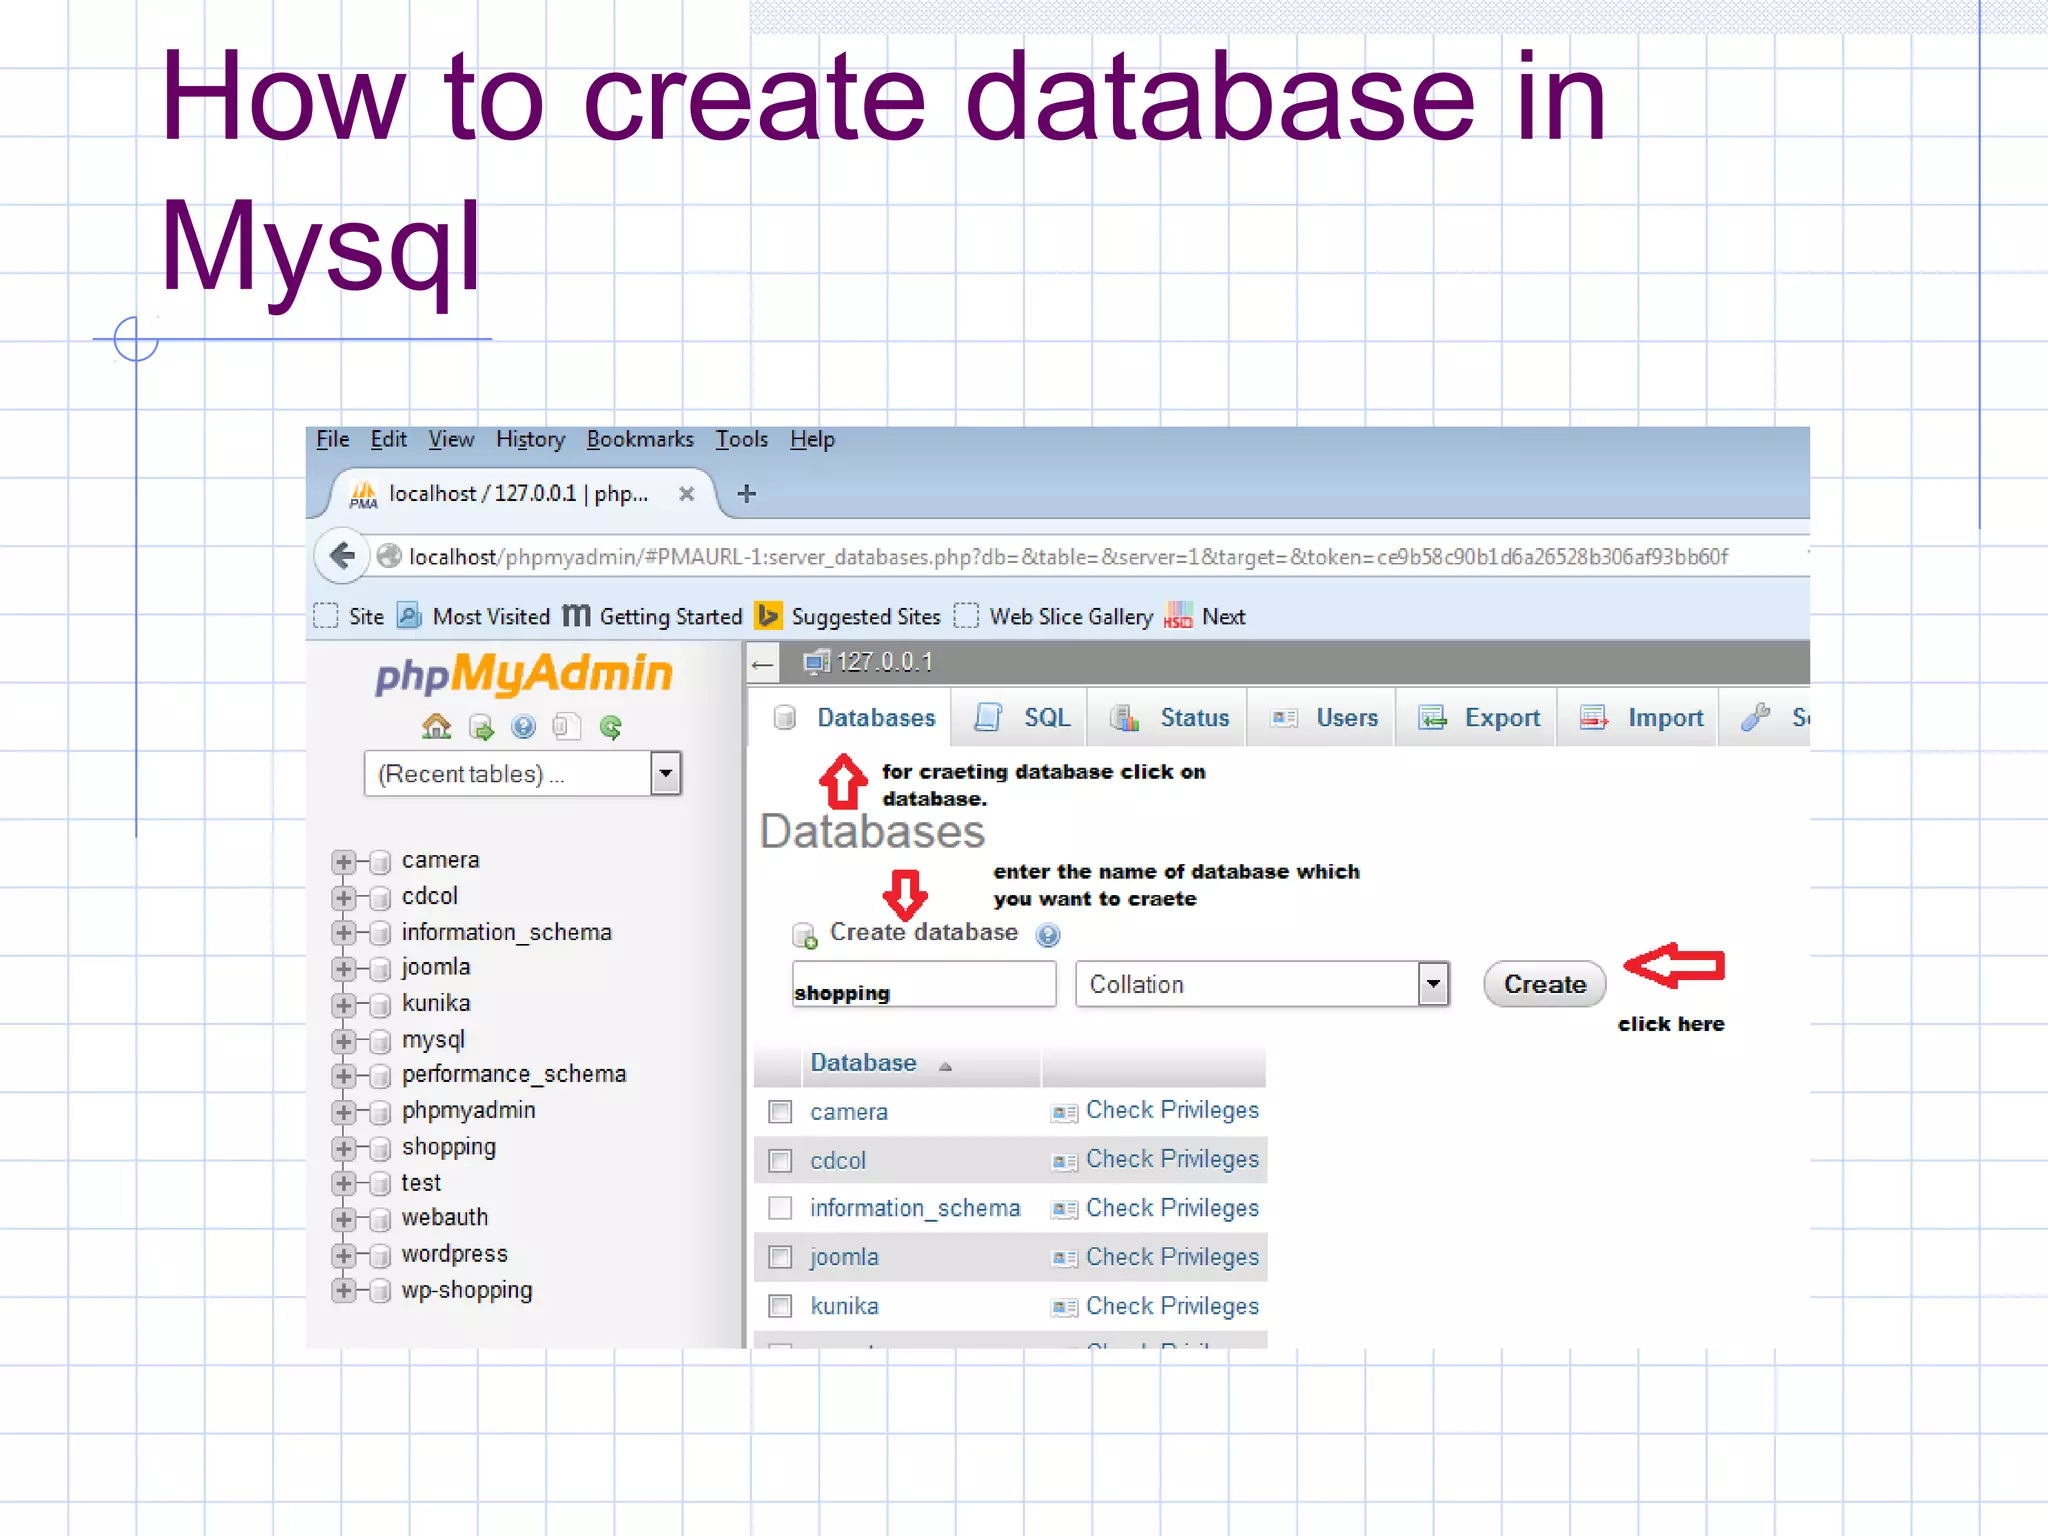Image resolution: width=2048 pixels, height=1536 pixels.
Task: Click the browser address bar URL
Action: [x=1068, y=556]
